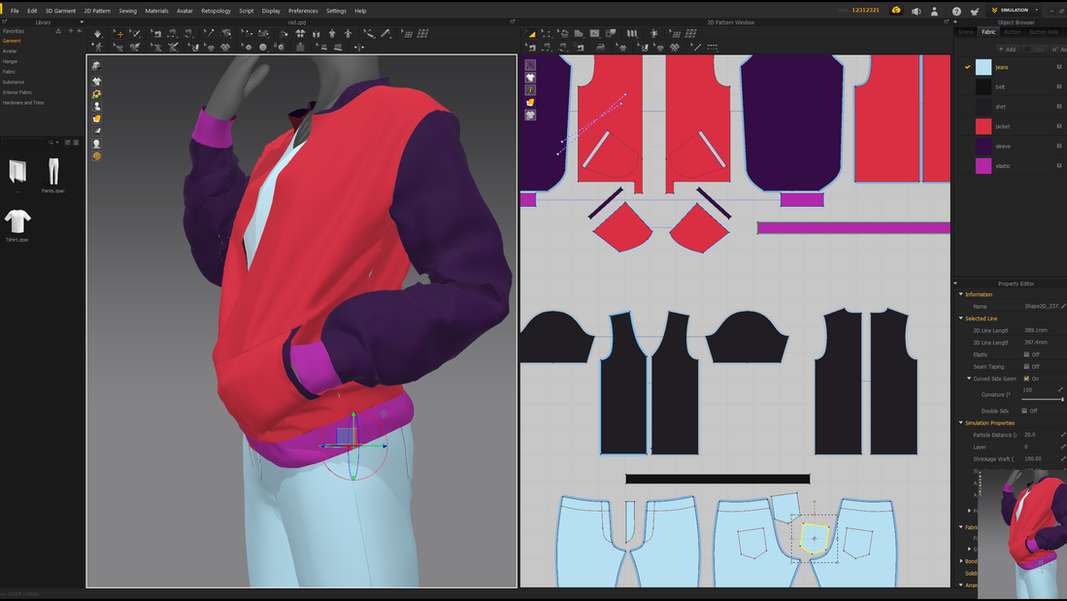The width and height of the screenshot is (1067, 601).
Task: Toggle the Elastic checkbox
Action: [x=1026, y=355]
